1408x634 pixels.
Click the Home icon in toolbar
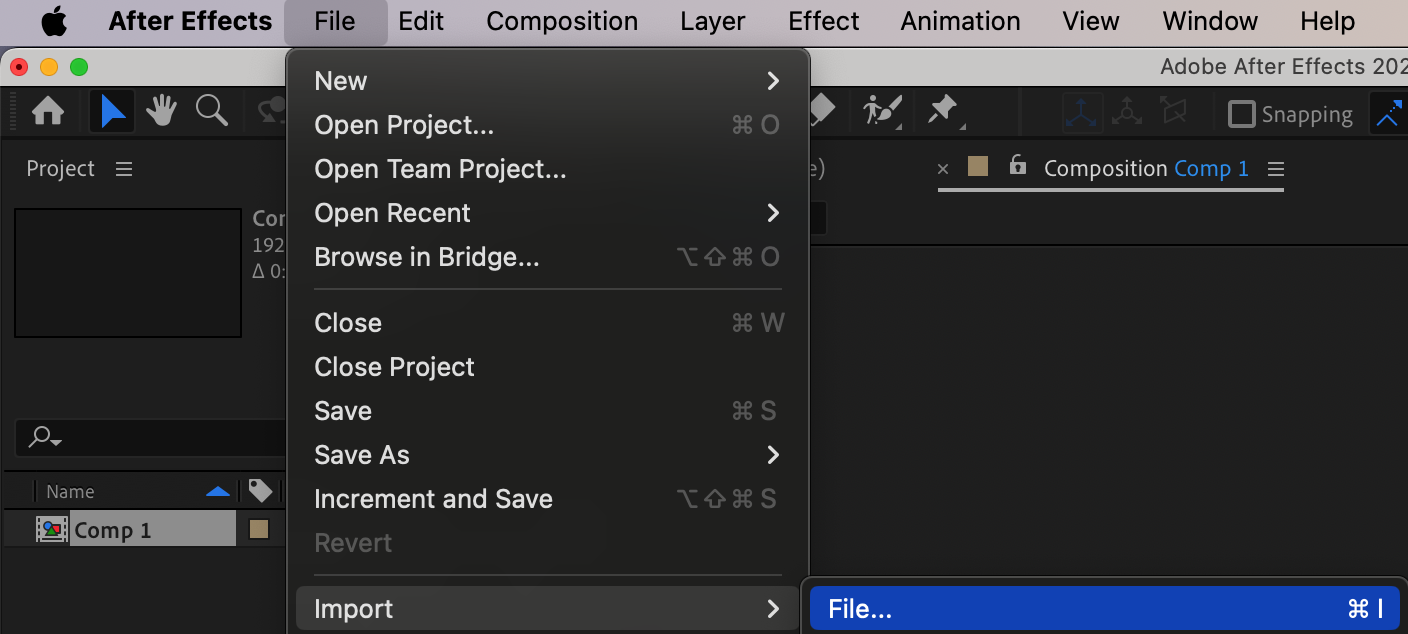48,112
